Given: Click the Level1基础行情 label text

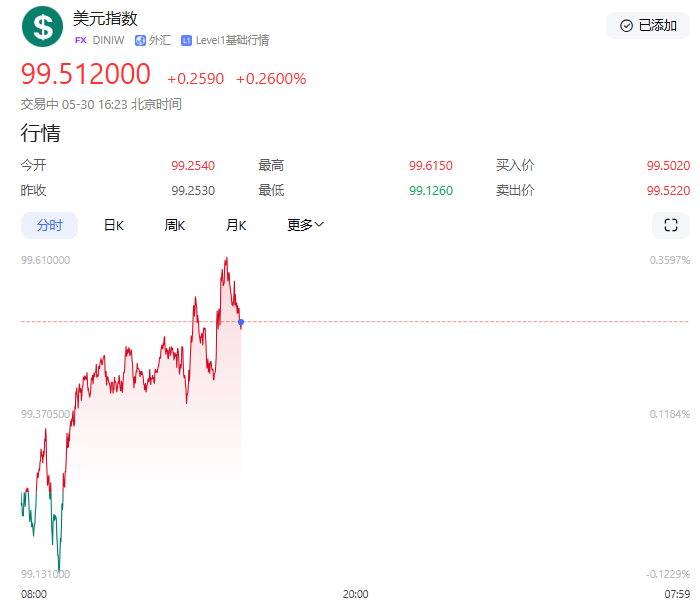Looking at the screenshot, I should (x=232, y=41).
